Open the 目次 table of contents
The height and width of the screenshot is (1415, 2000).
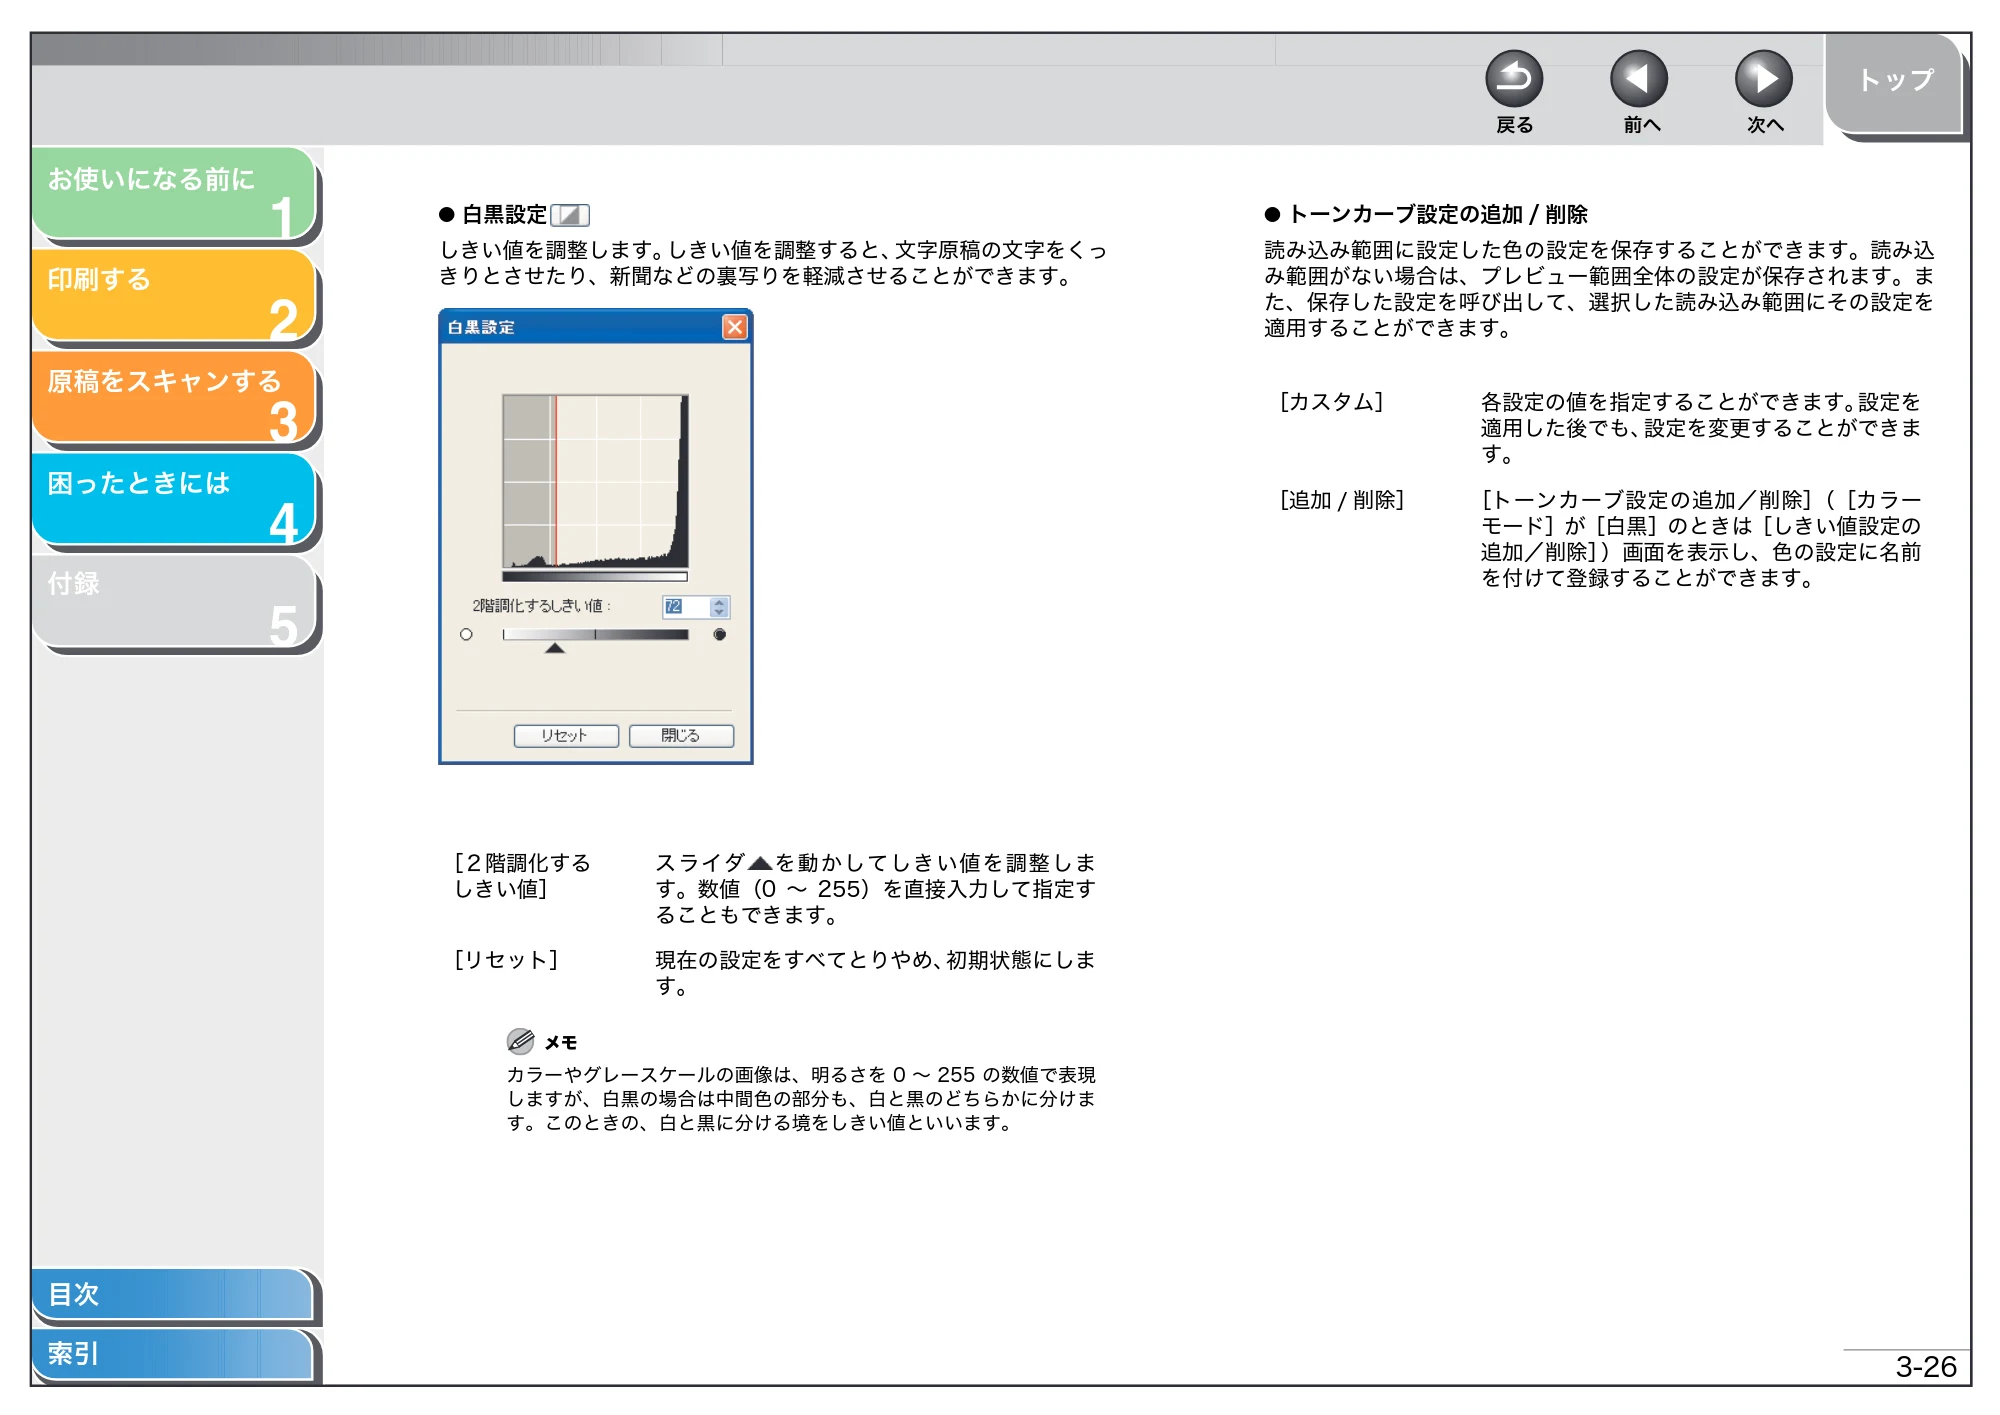pos(172,1294)
